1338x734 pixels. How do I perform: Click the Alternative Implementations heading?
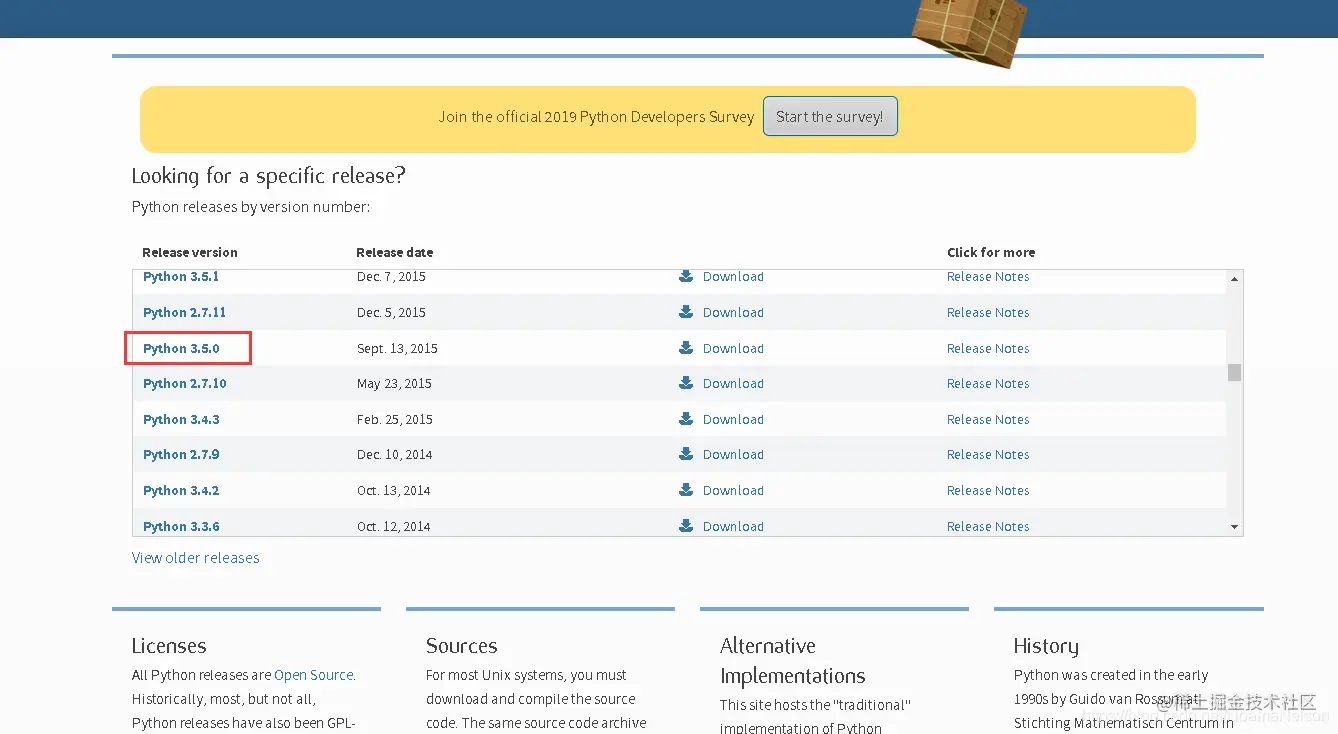click(793, 661)
